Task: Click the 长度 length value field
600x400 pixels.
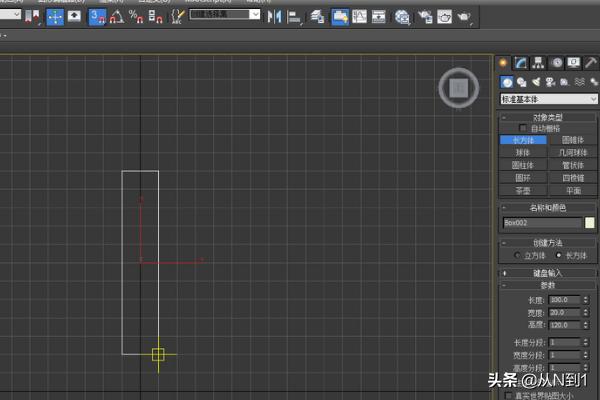Action: (565, 300)
